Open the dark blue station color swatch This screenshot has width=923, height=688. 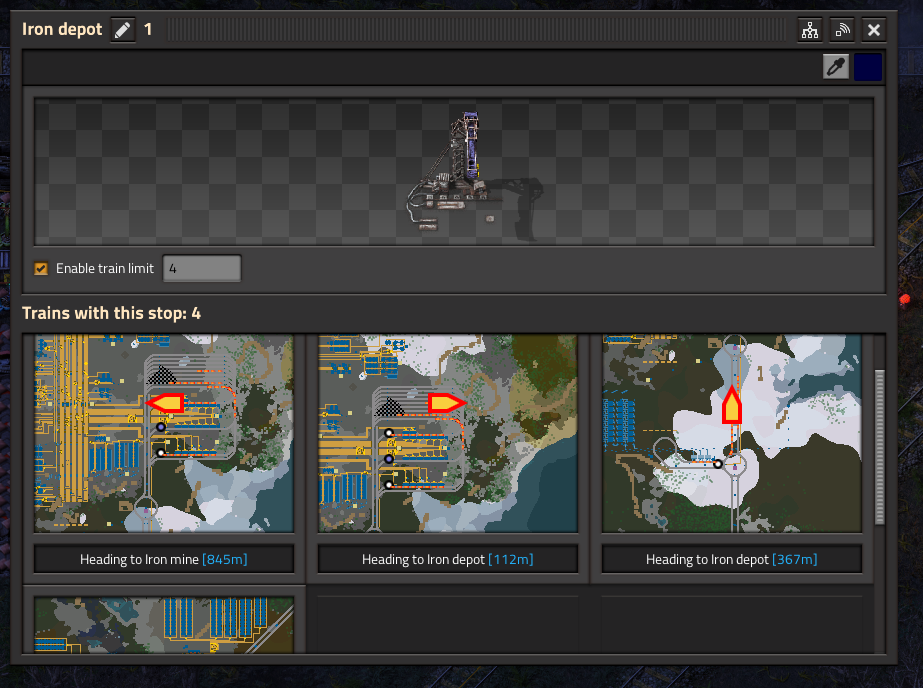pos(868,67)
